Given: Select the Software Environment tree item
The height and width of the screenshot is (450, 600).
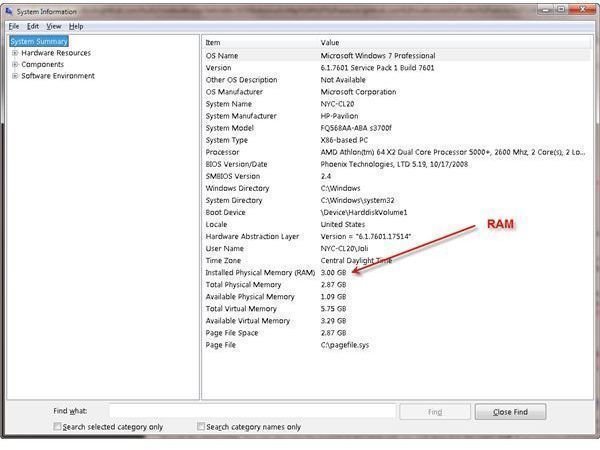Looking at the screenshot, I should (58, 76).
